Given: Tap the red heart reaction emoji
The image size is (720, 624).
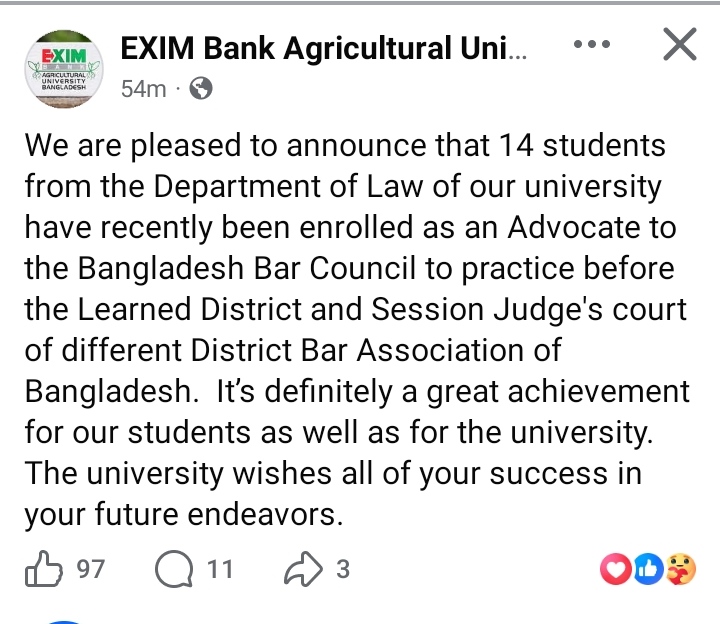Looking at the screenshot, I should point(614,569).
